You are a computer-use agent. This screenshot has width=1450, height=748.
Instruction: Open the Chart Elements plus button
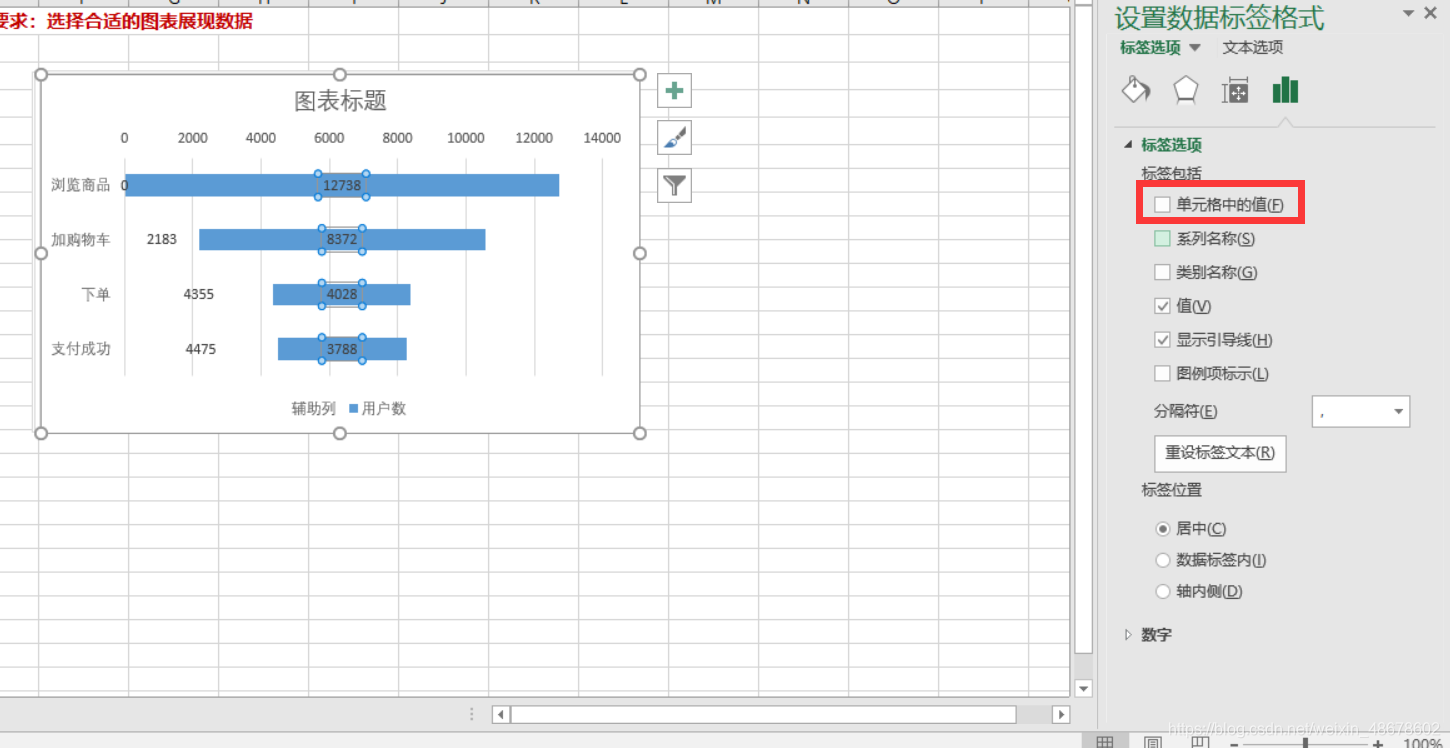(674, 91)
